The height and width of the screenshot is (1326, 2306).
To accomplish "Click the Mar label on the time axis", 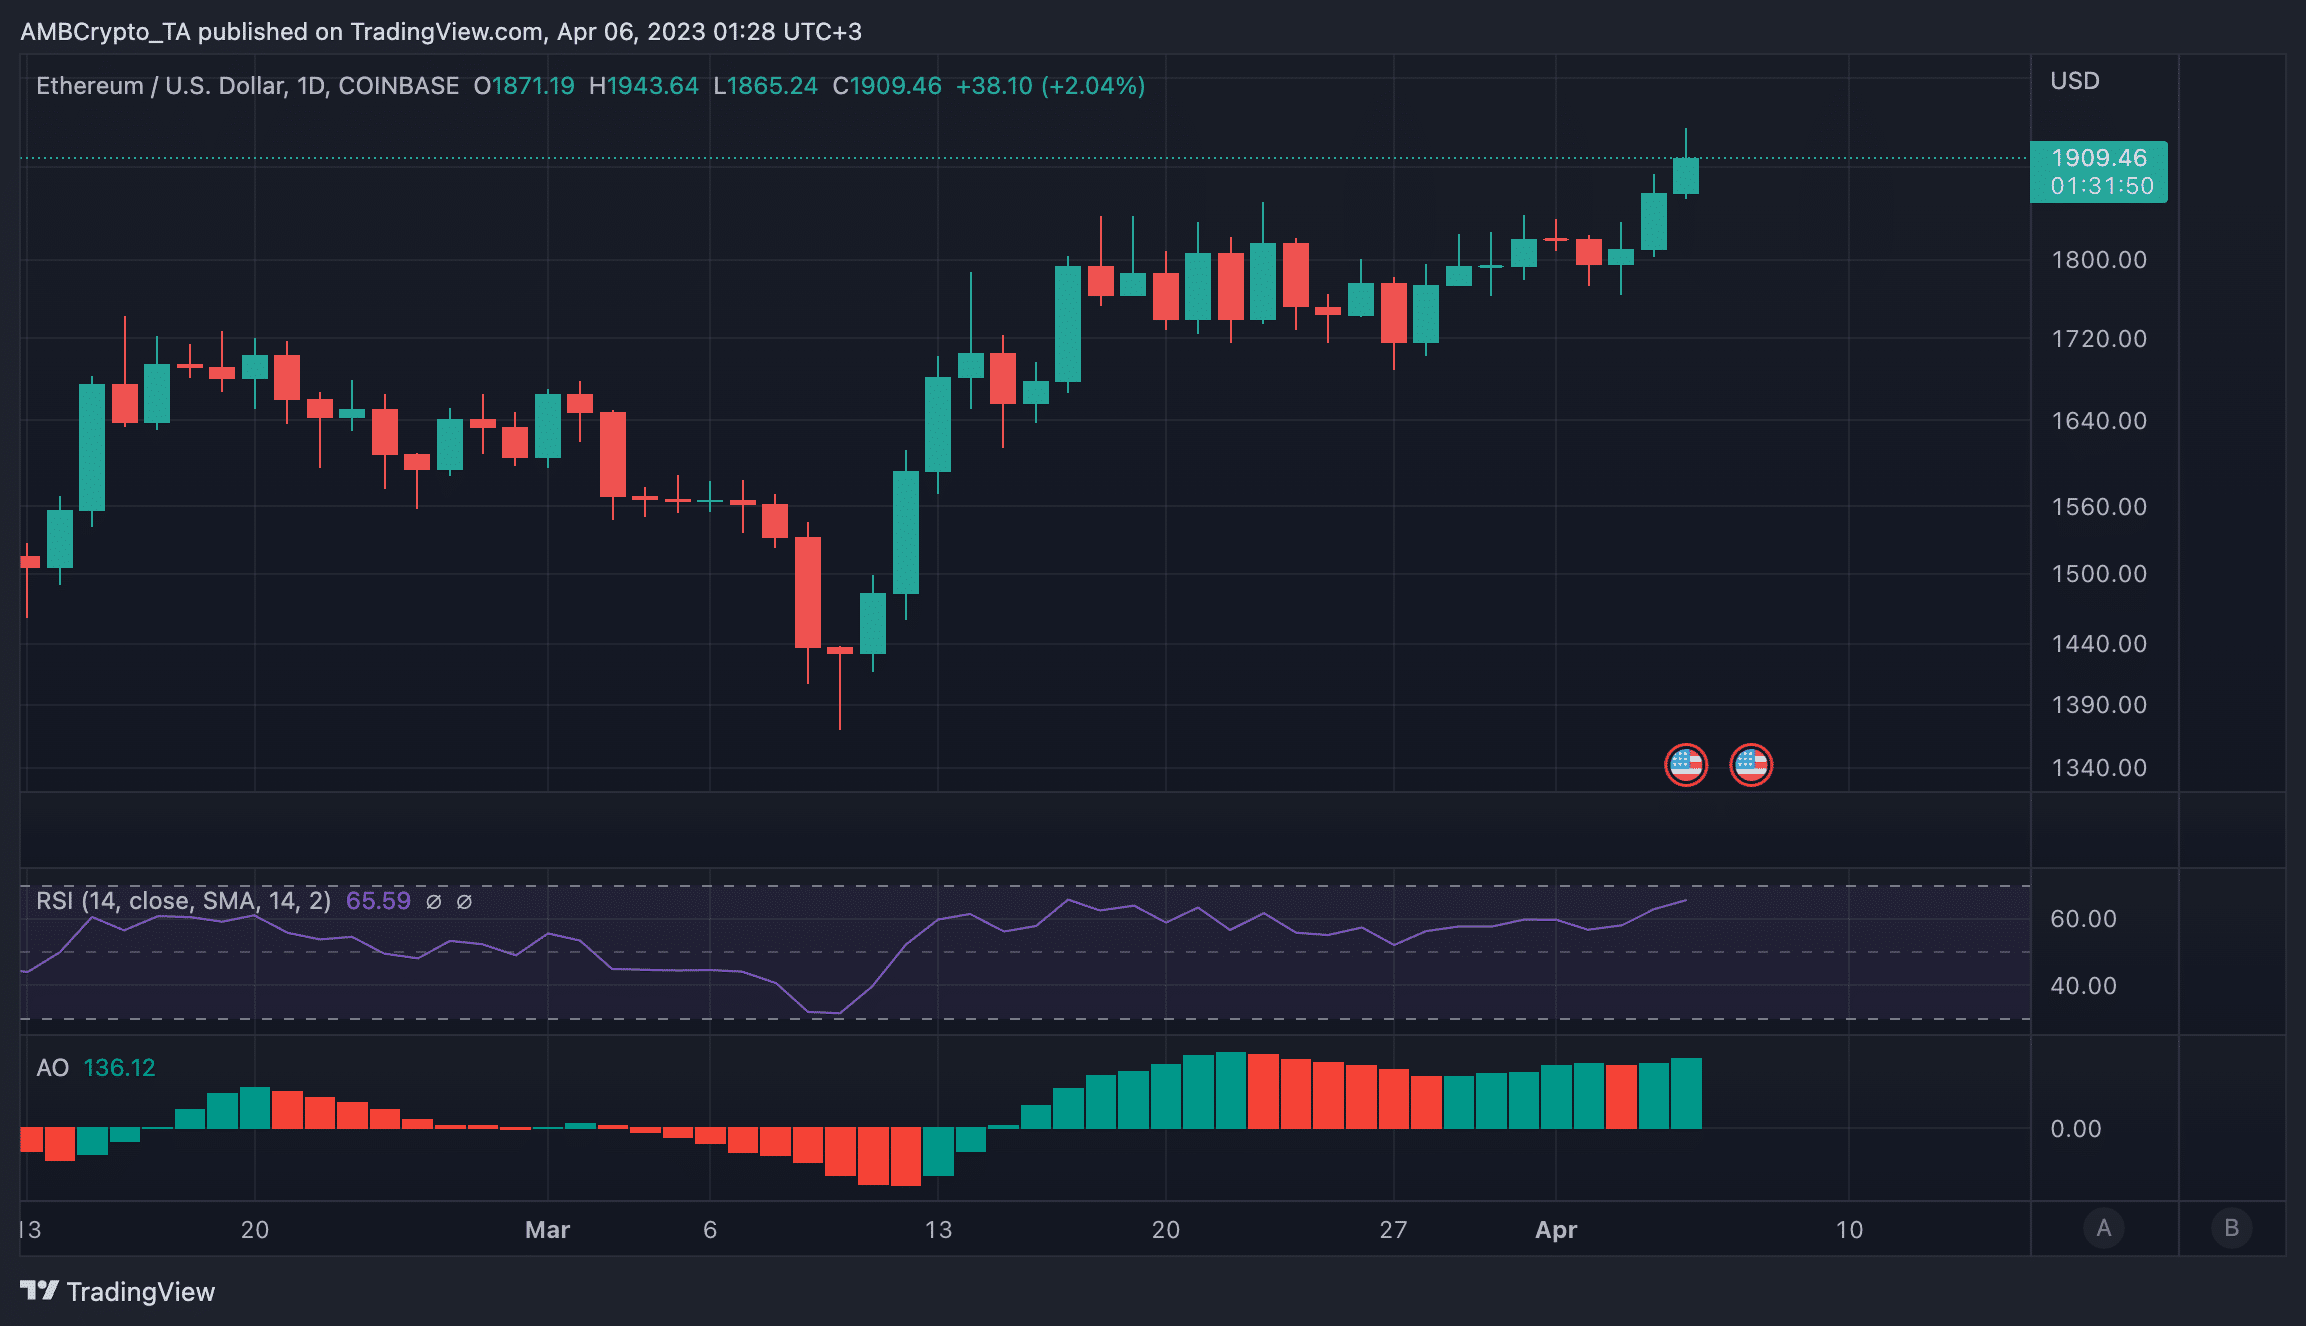I will coord(547,1230).
